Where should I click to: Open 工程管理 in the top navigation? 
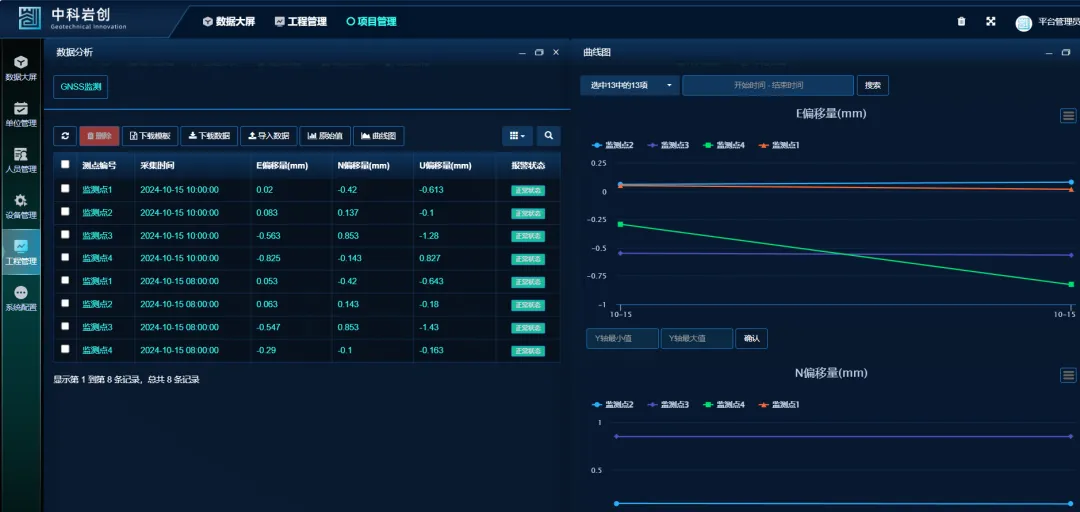300,21
